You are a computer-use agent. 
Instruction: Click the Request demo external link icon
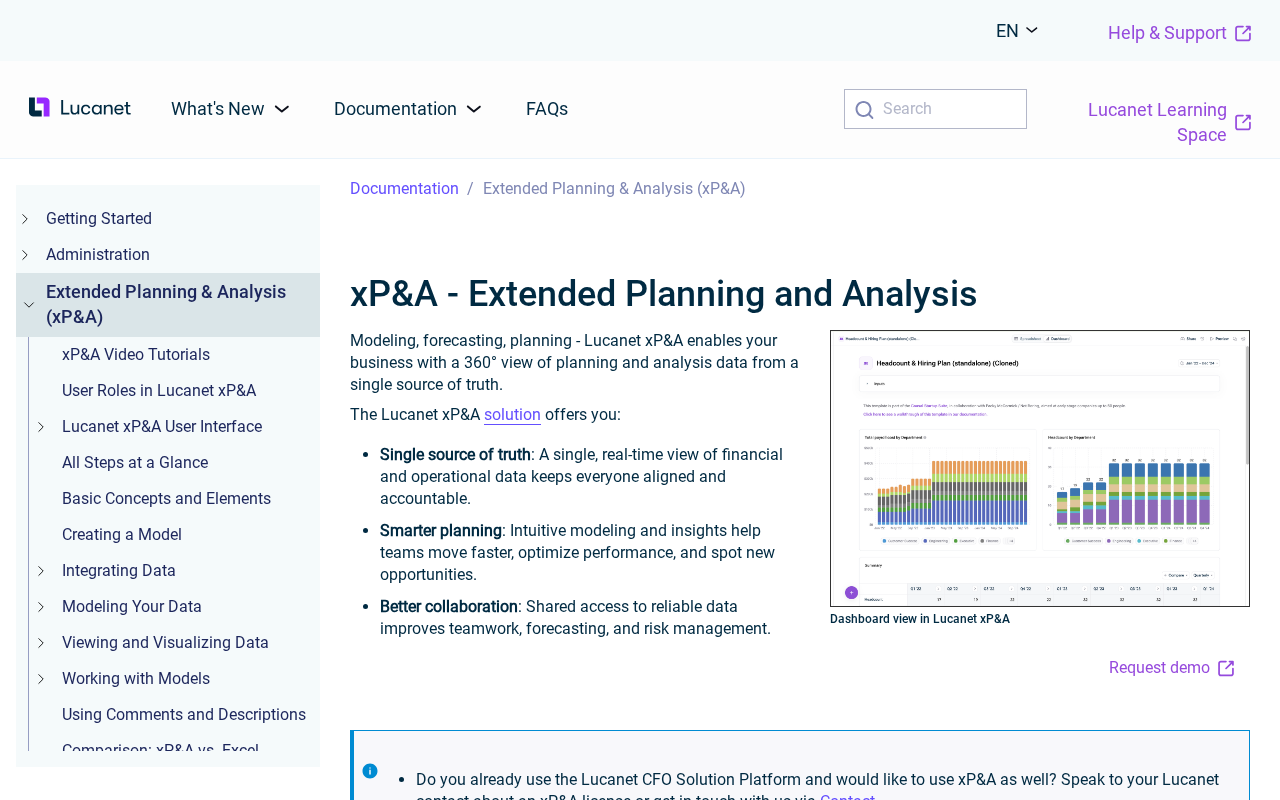(1226, 668)
